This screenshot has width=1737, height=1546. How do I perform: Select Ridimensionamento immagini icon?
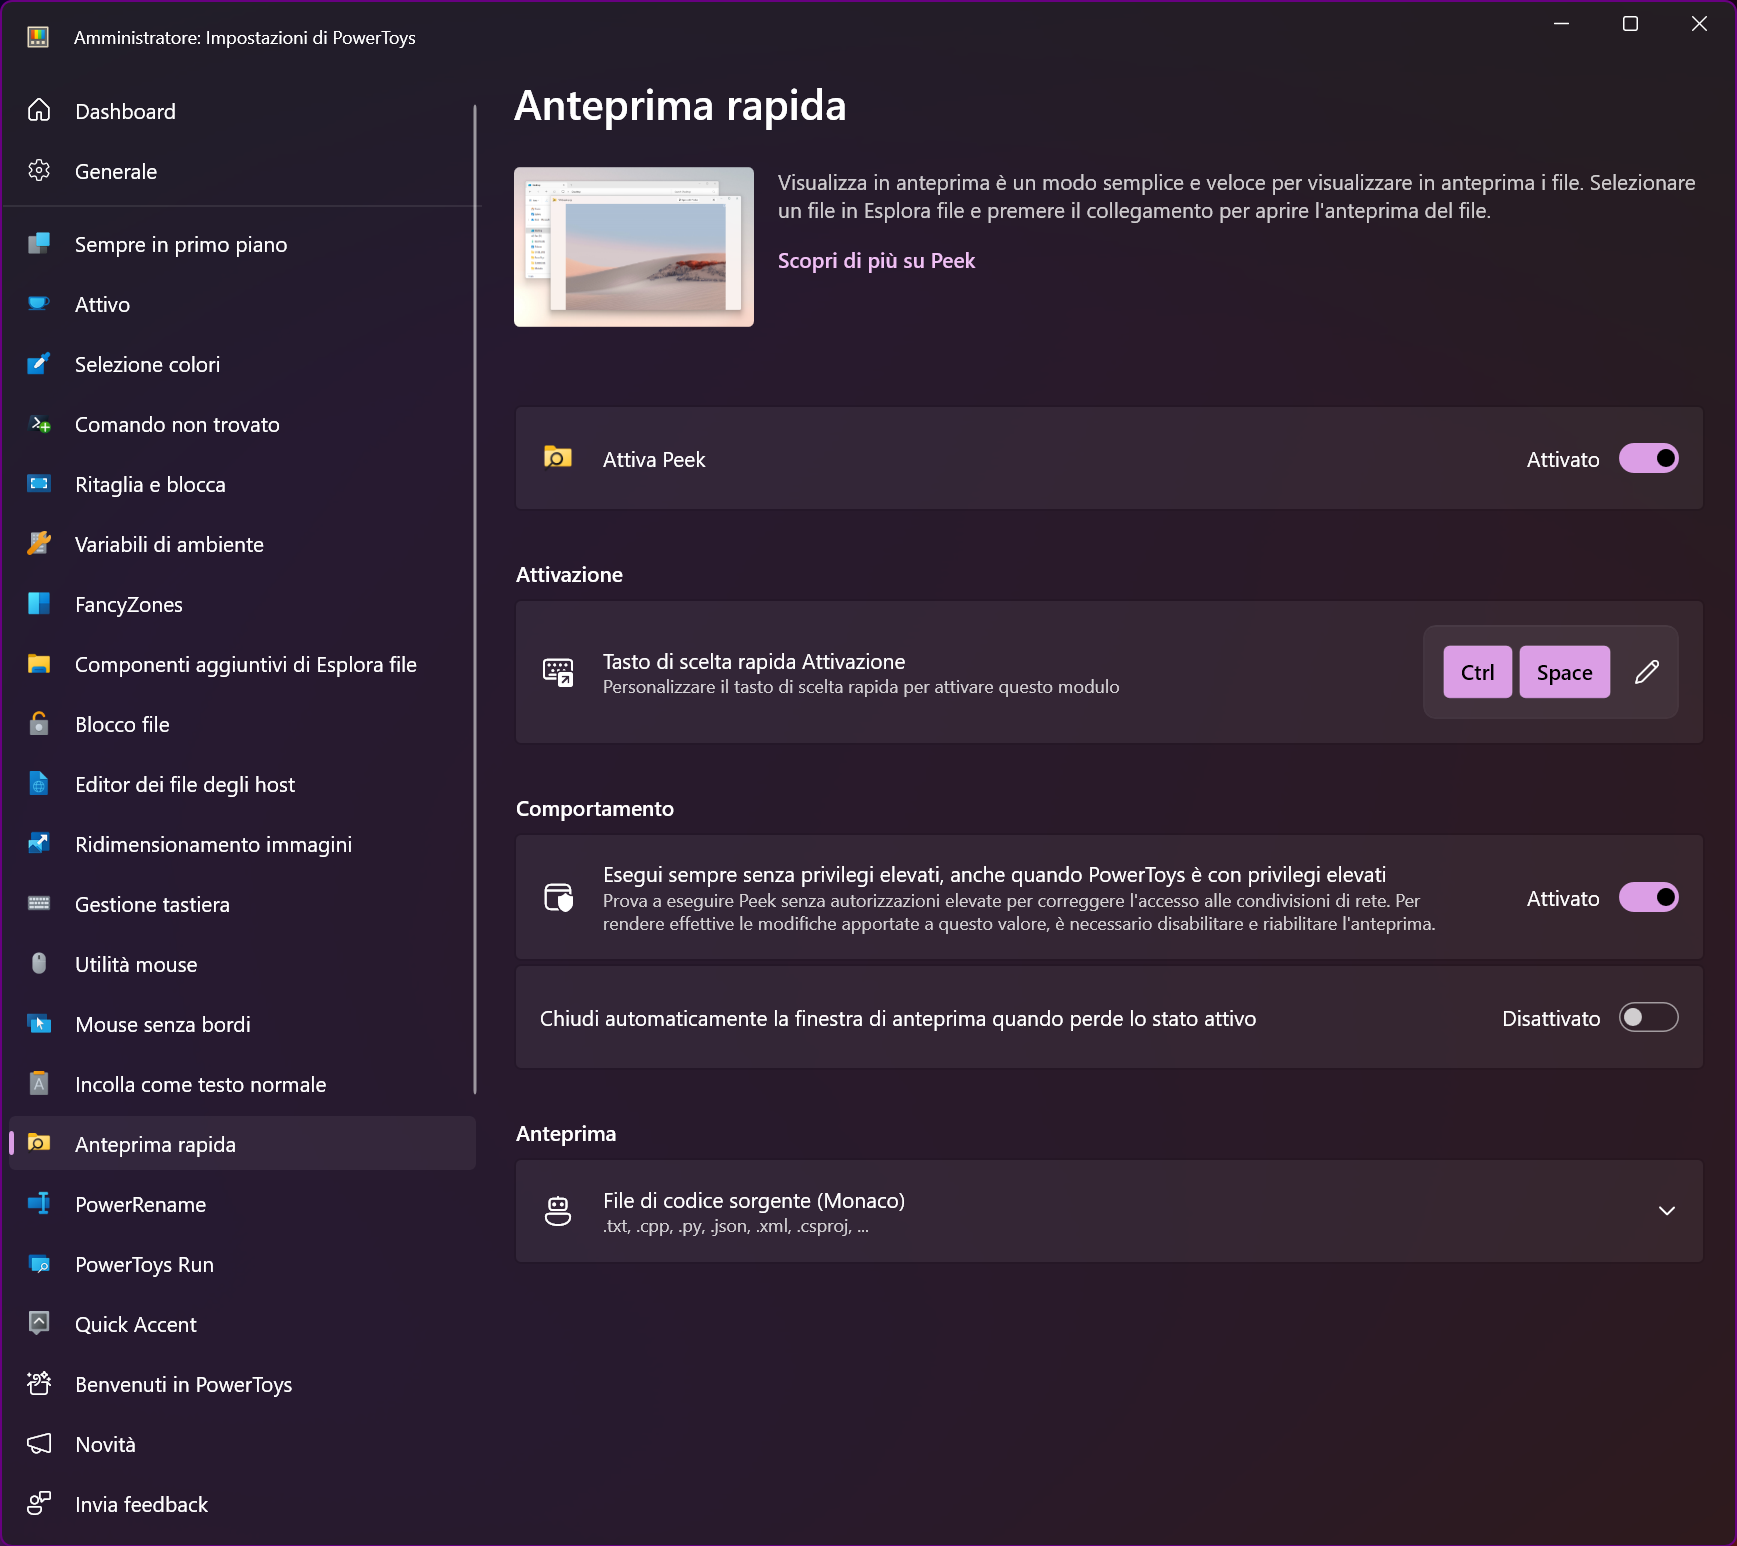39,844
